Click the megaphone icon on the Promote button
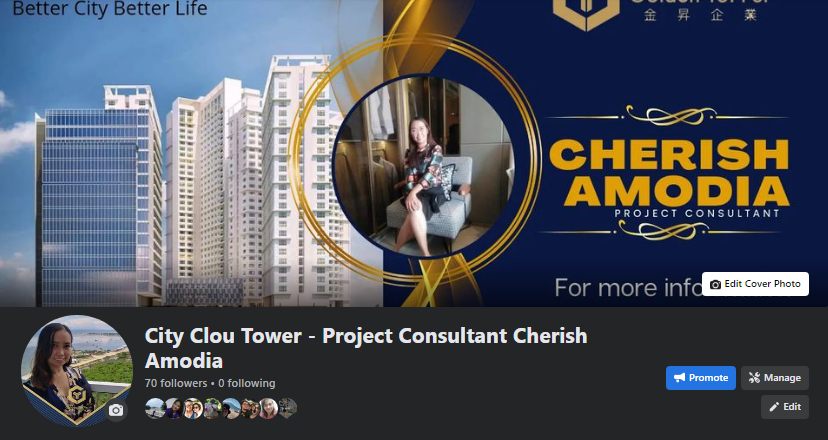The width and height of the screenshot is (828, 440). (680, 378)
